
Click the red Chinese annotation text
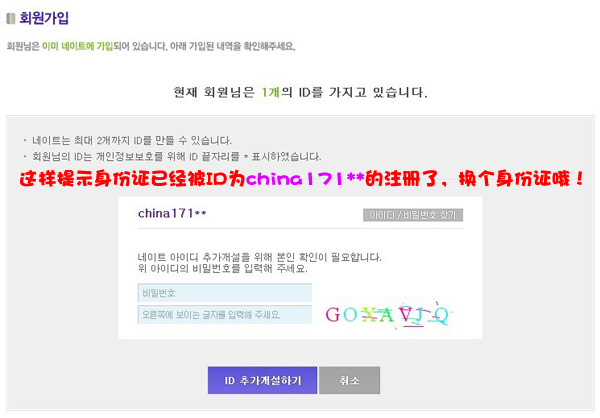[302, 179]
